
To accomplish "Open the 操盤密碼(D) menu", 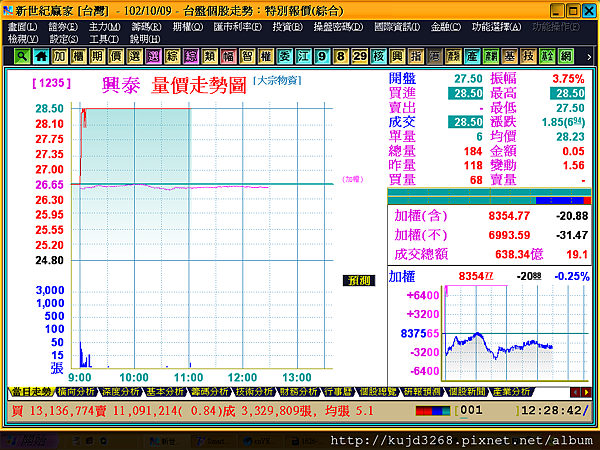I will point(338,27).
